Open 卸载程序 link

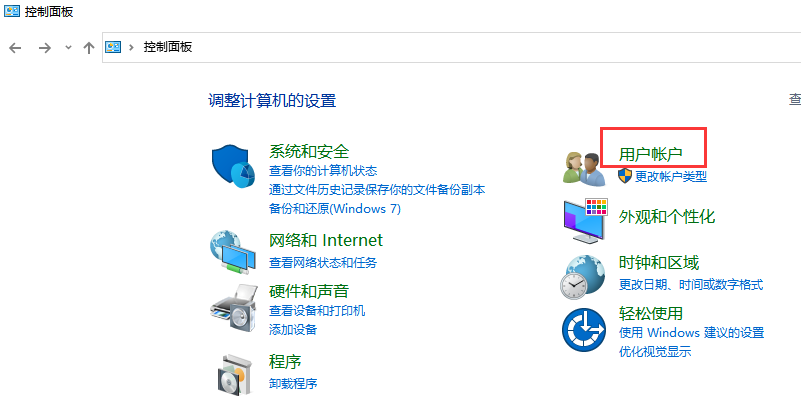(x=293, y=383)
